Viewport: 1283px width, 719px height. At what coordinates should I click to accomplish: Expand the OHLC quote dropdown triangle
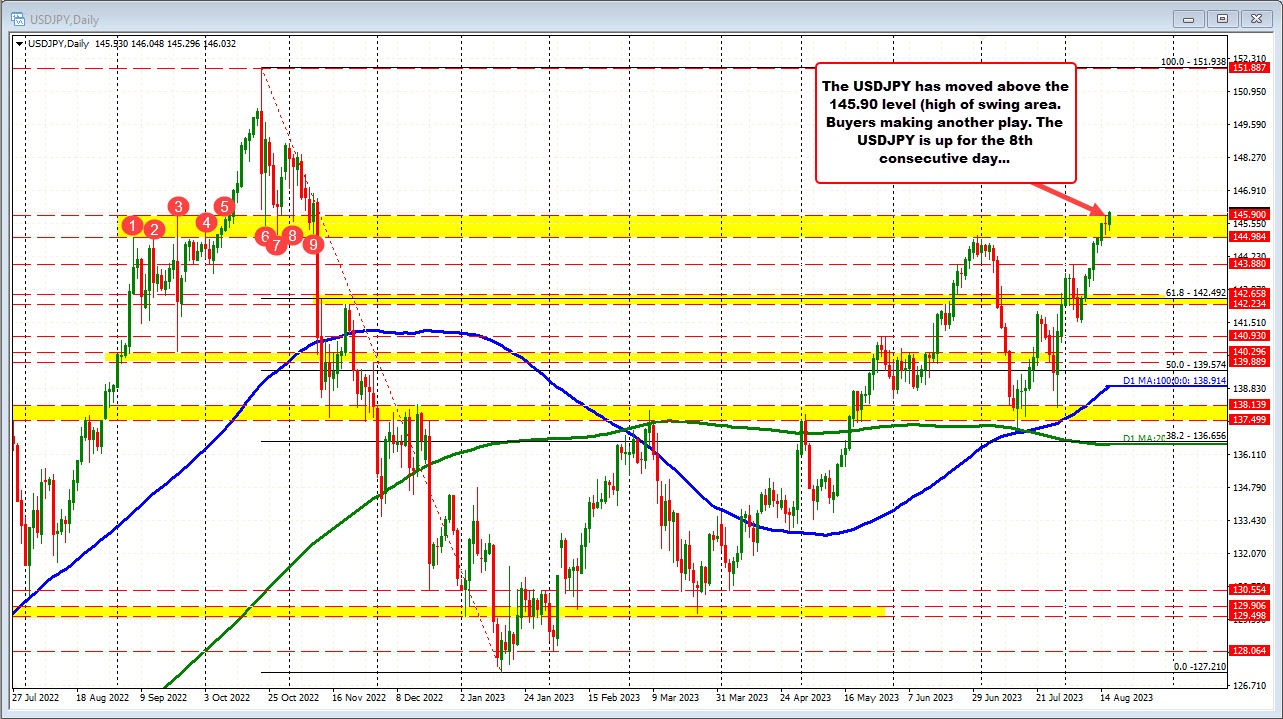19,43
